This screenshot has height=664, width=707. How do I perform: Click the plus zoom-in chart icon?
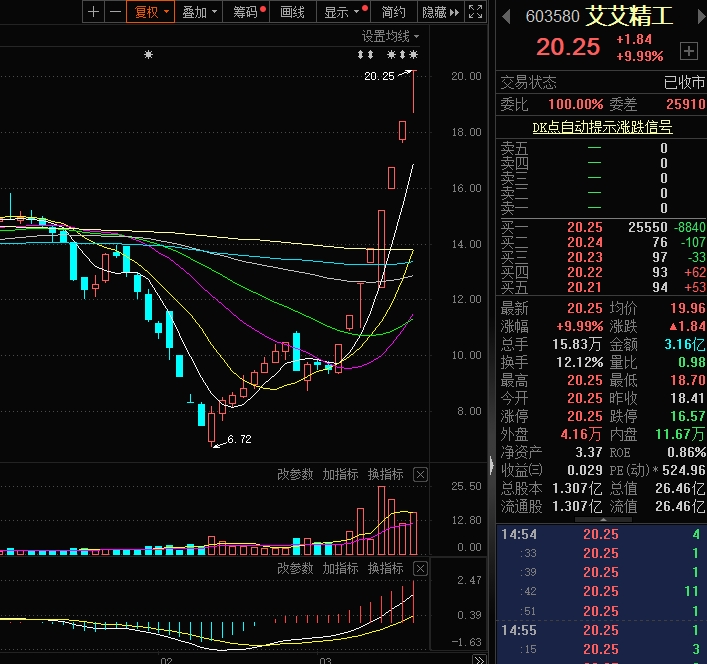pyautogui.click(x=93, y=12)
